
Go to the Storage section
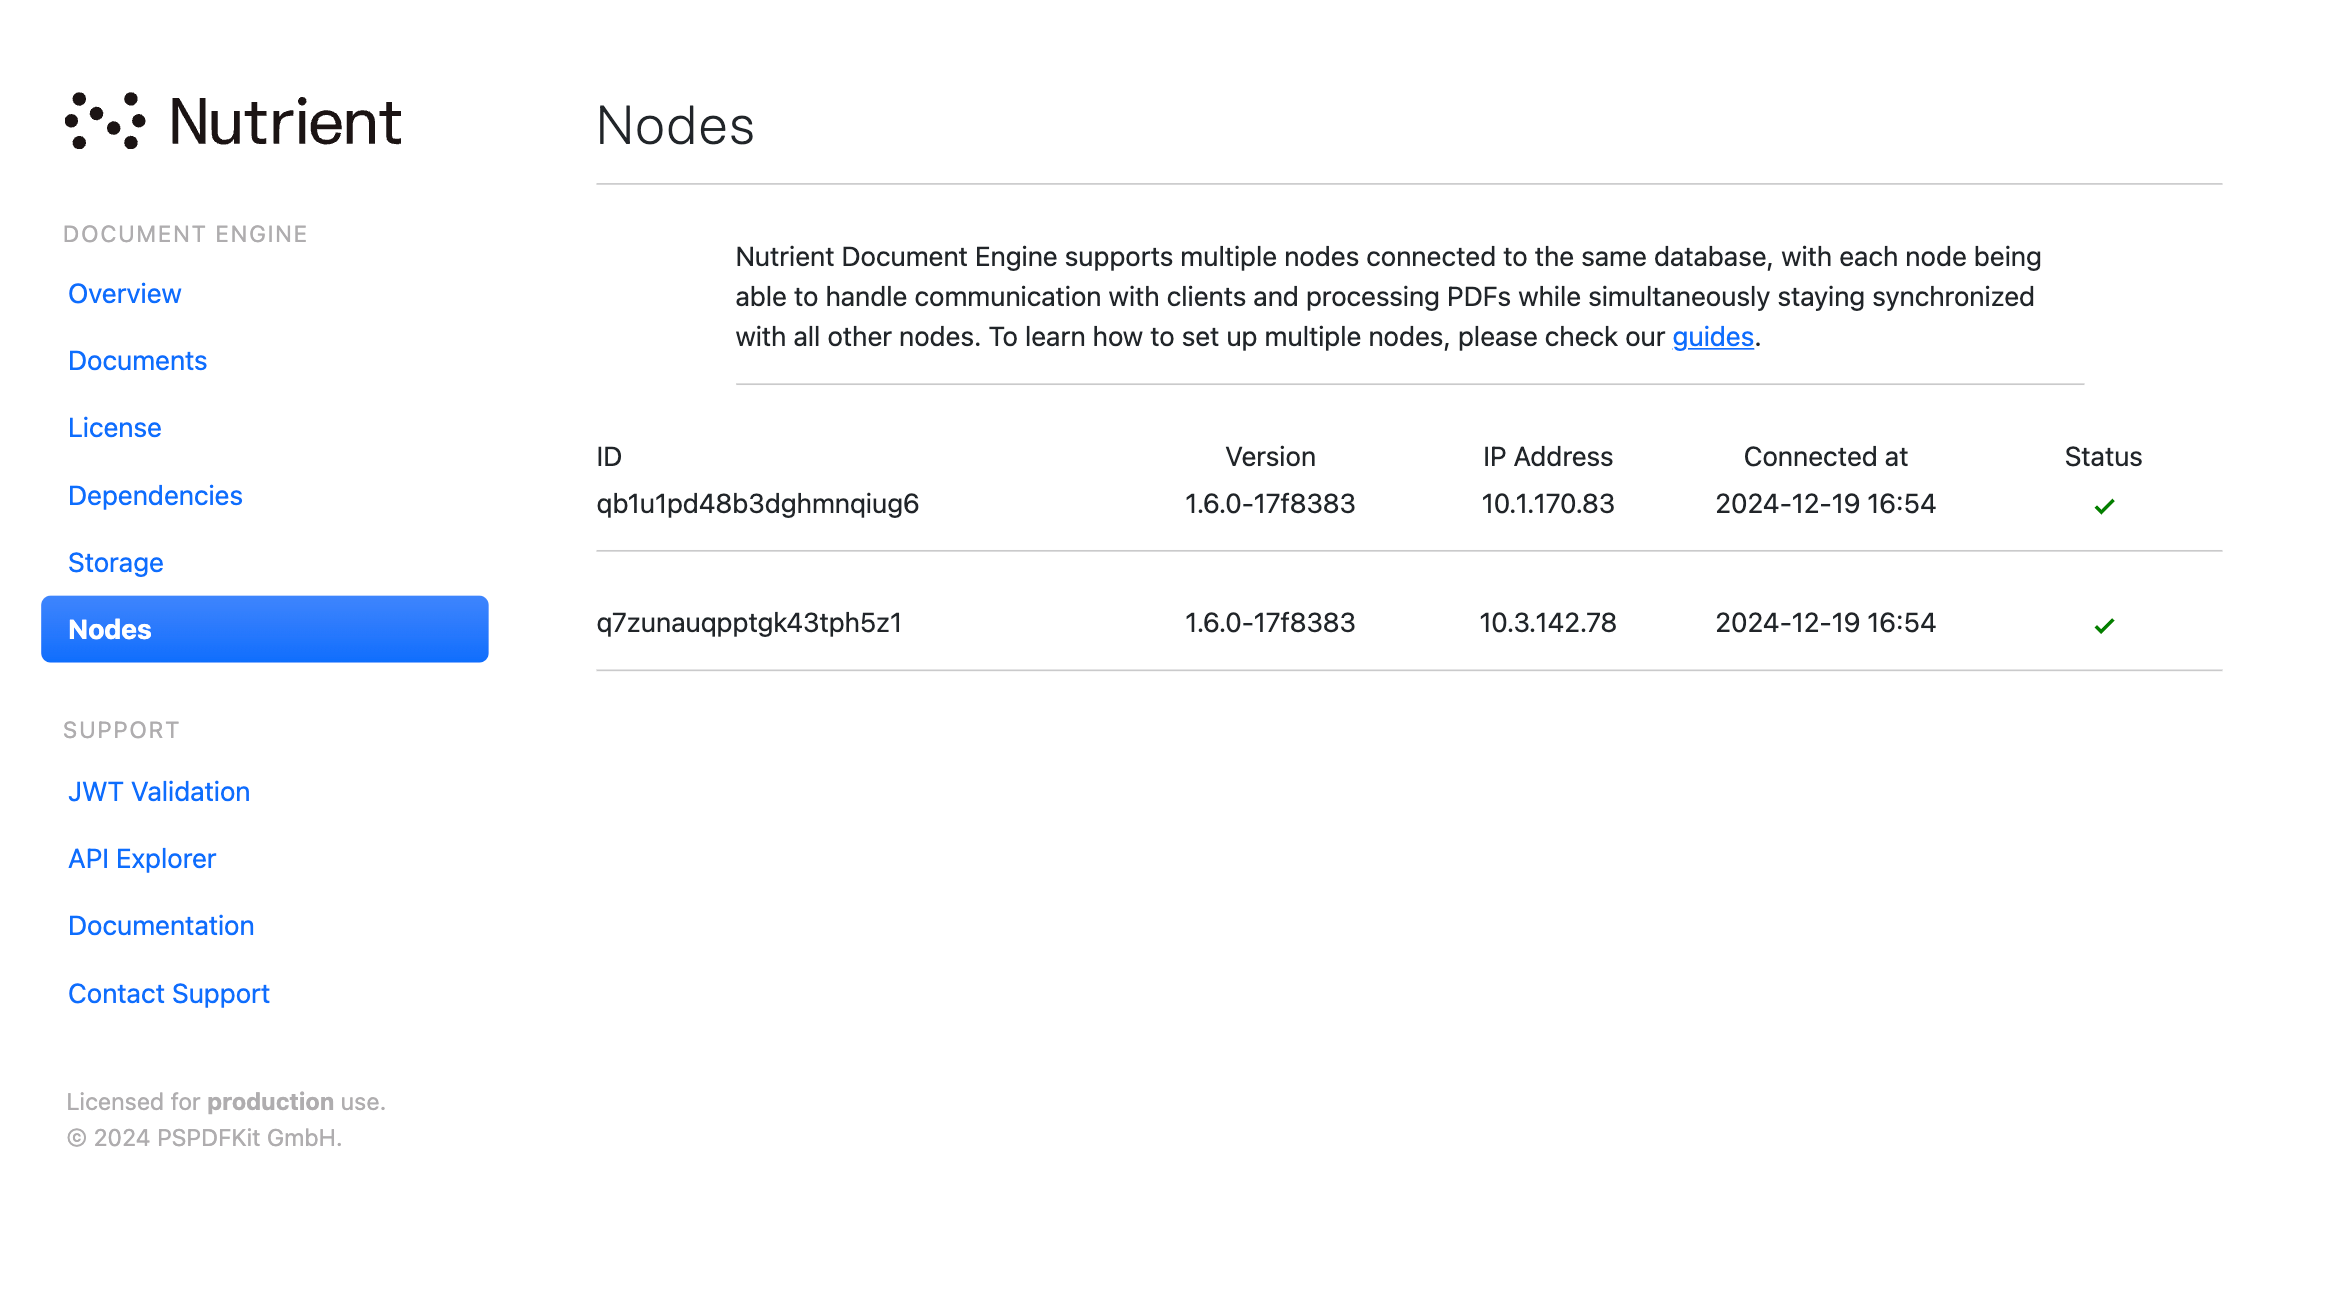click(x=115, y=562)
